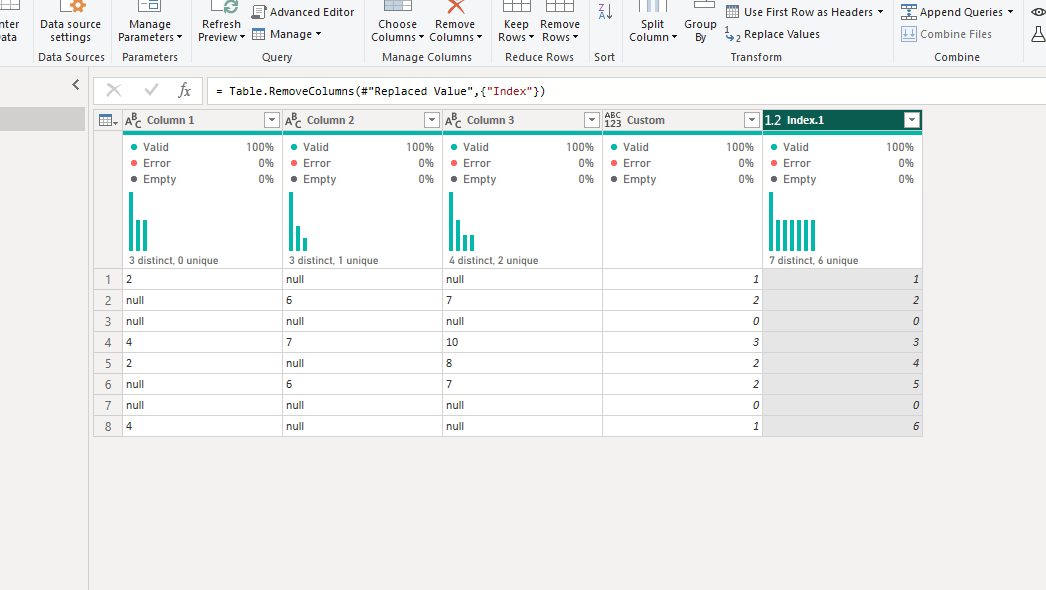Open the table menu icon in grid corner
This screenshot has width=1046, height=590.
click(107, 120)
